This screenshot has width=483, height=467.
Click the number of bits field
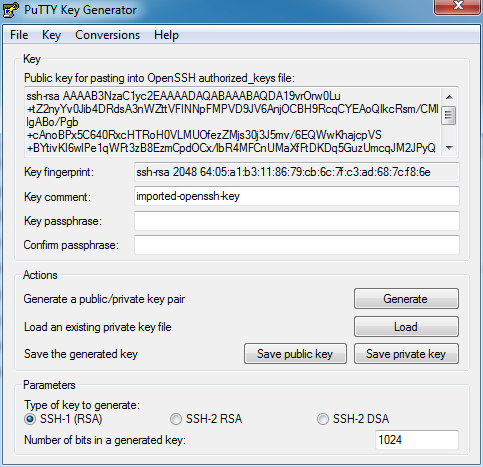point(417,440)
